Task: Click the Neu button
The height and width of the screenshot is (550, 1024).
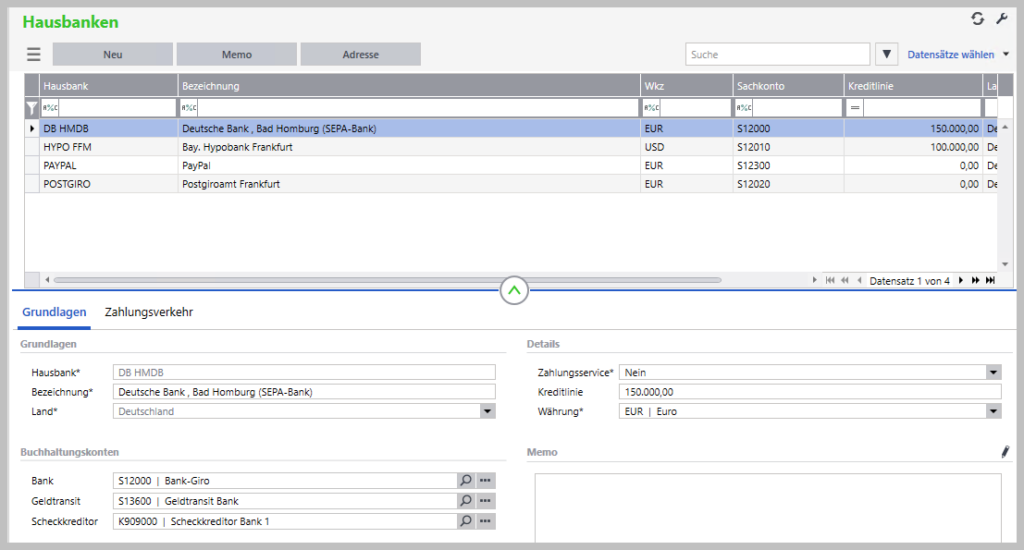Action: tap(113, 55)
